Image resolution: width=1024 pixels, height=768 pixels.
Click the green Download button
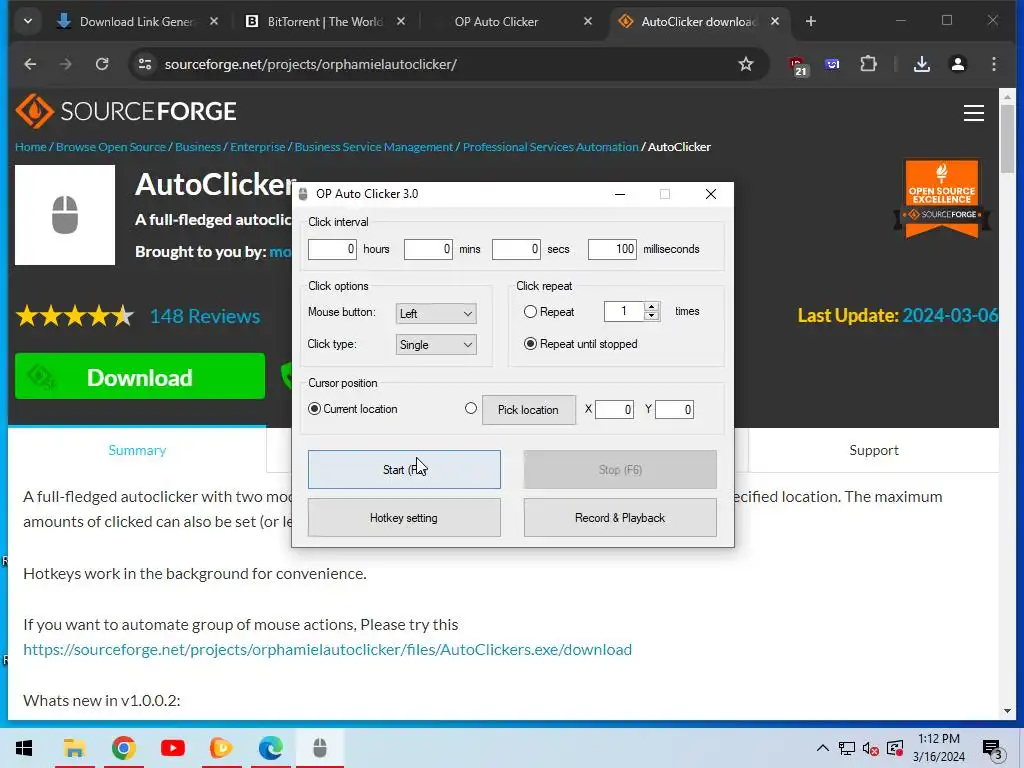[x=140, y=377]
